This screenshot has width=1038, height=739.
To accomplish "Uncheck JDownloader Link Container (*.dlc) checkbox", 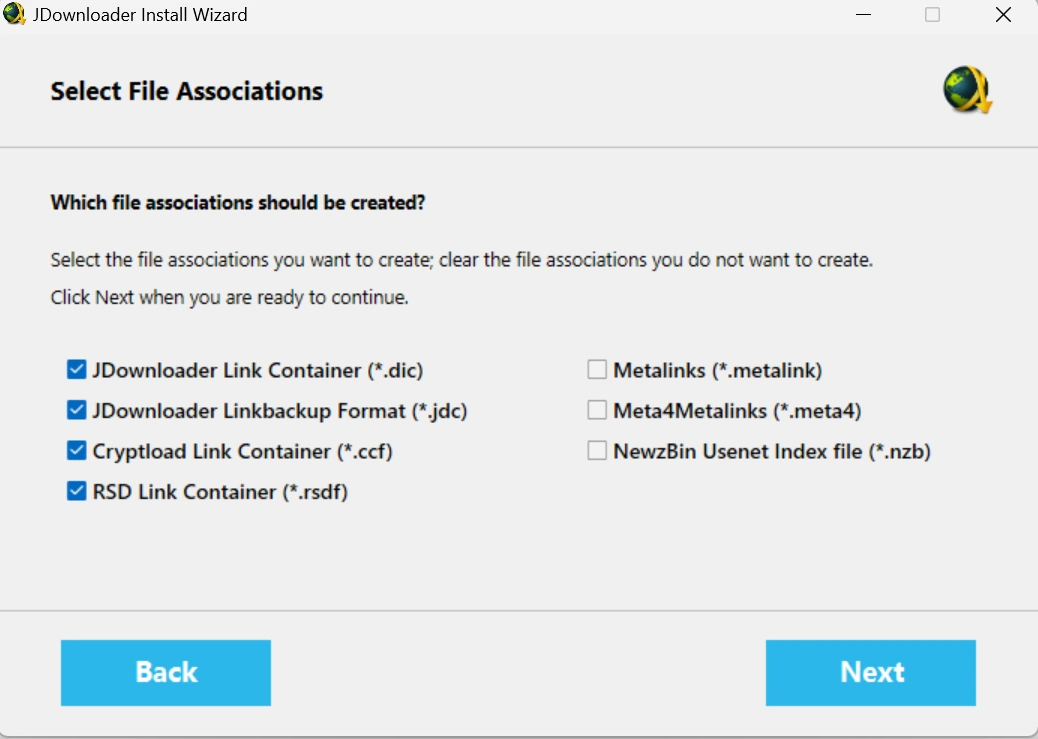I will tap(77, 370).
